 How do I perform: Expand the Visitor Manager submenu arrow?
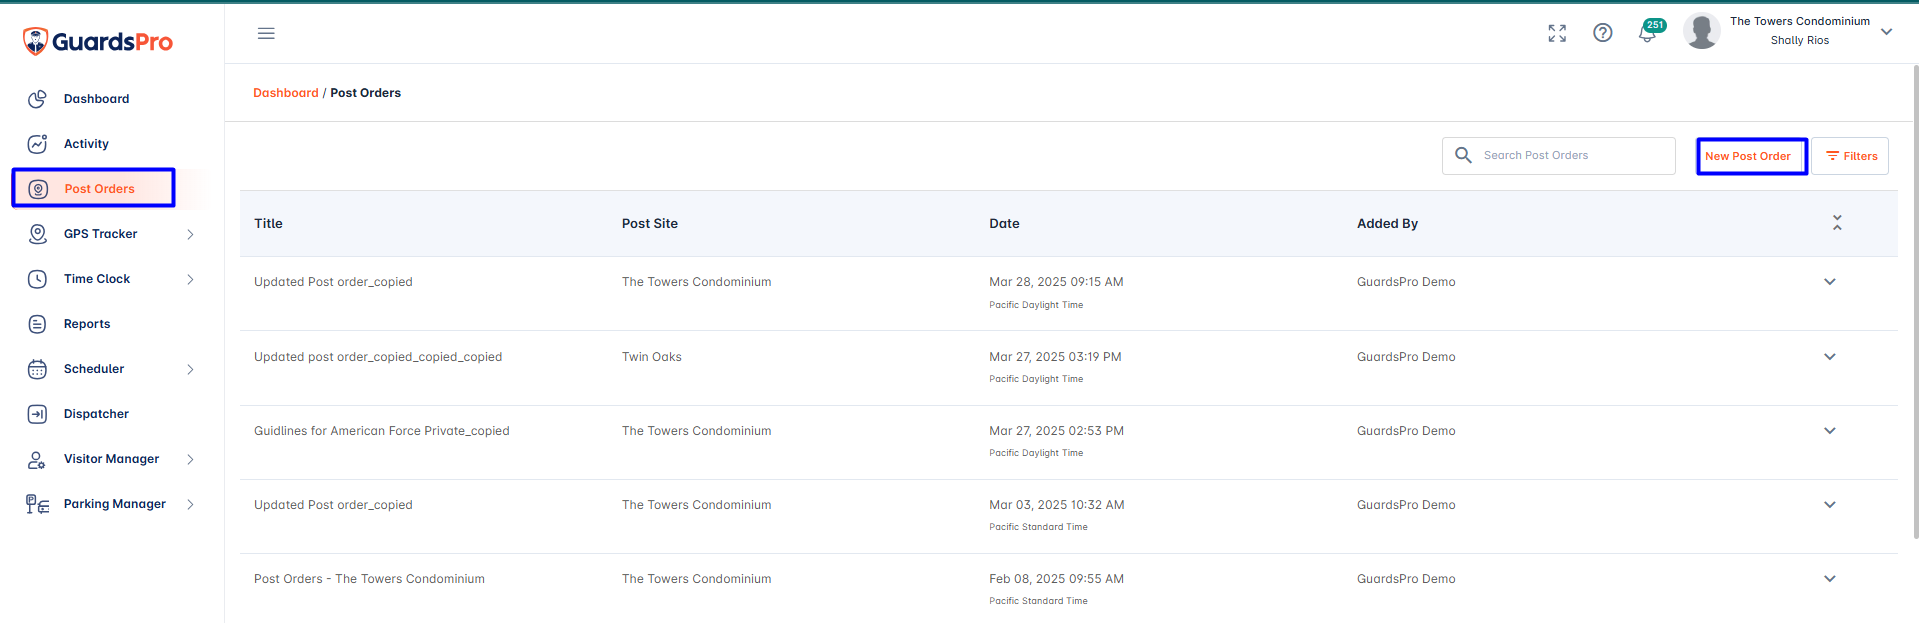190,459
